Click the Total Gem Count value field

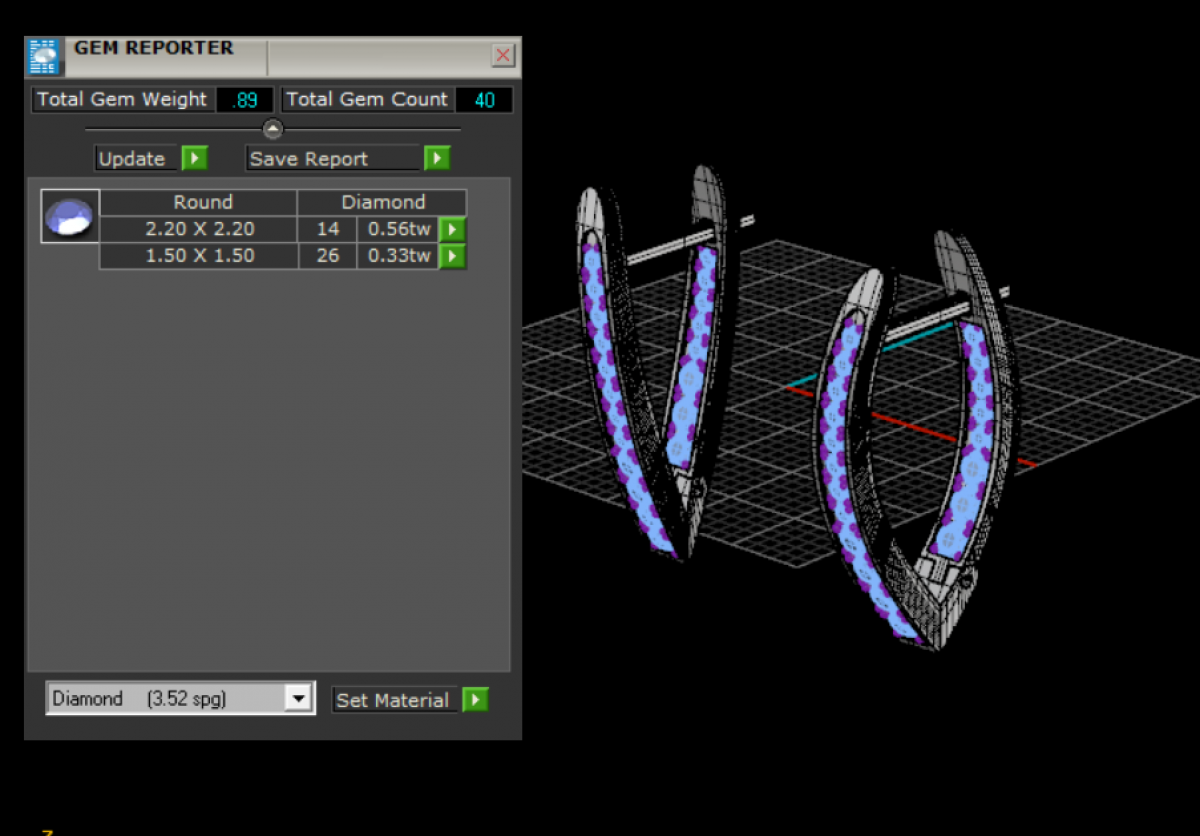pyautogui.click(x=484, y=100)
